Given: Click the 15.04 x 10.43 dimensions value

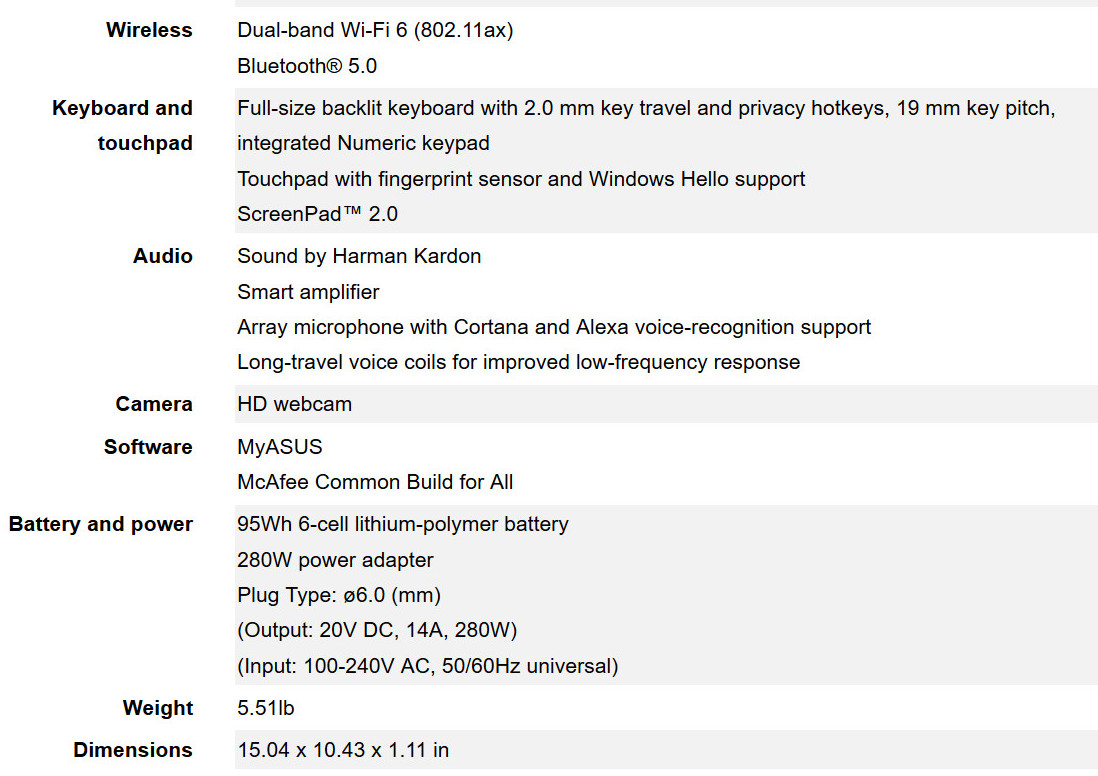Looking at the screenshot, I should [343, 750].
